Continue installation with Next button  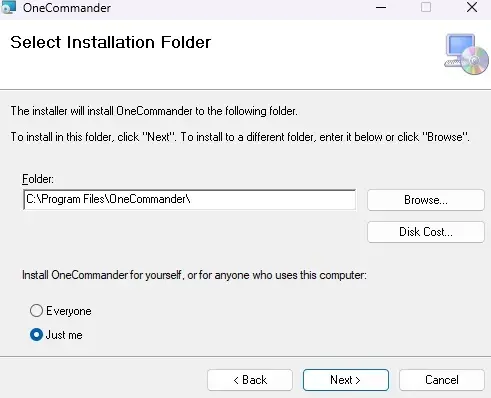(346, 380)
